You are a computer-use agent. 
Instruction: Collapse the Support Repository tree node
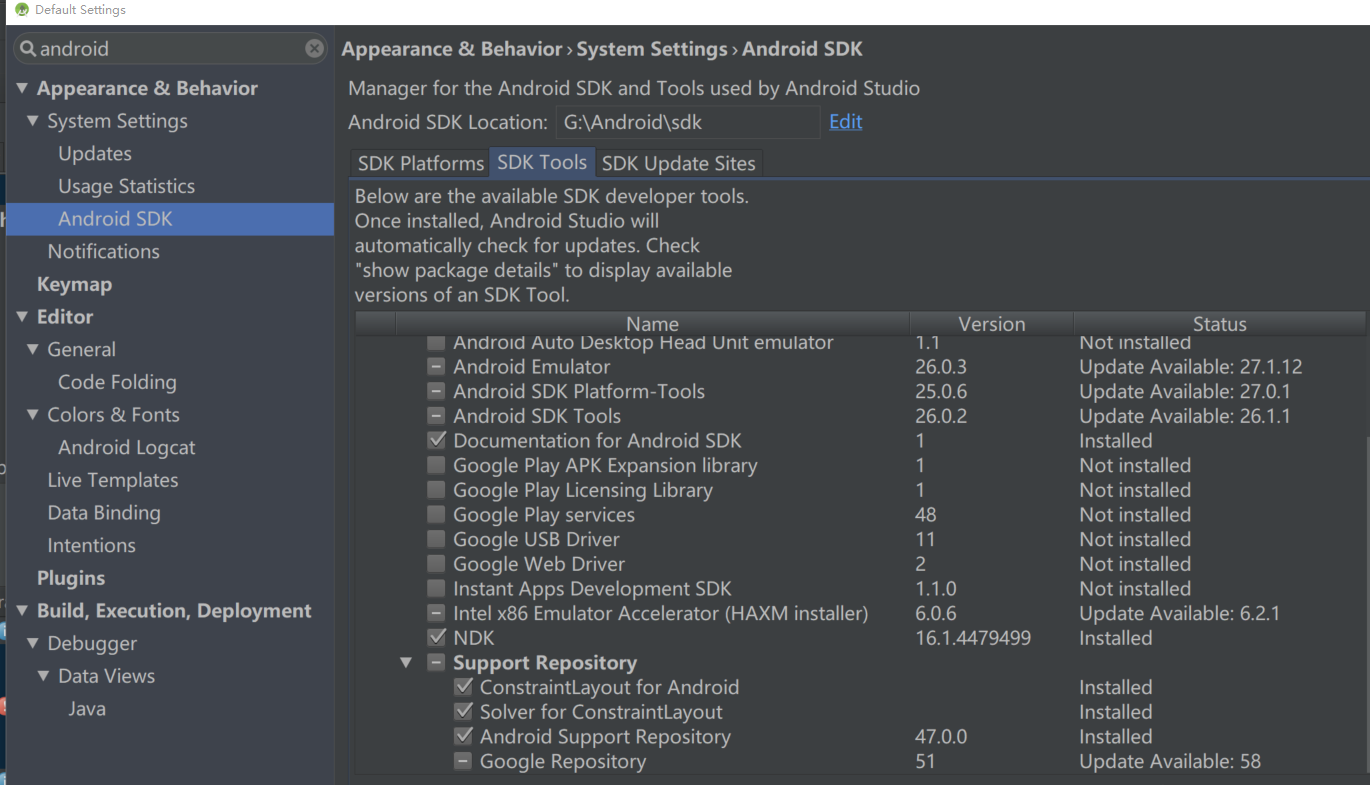coord(406,663)
